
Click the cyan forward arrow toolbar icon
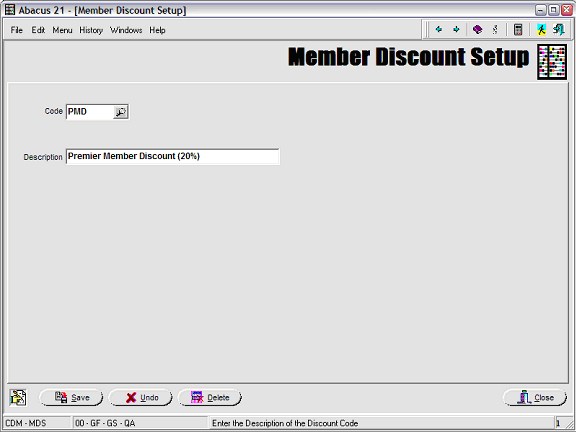pos(456,30)
